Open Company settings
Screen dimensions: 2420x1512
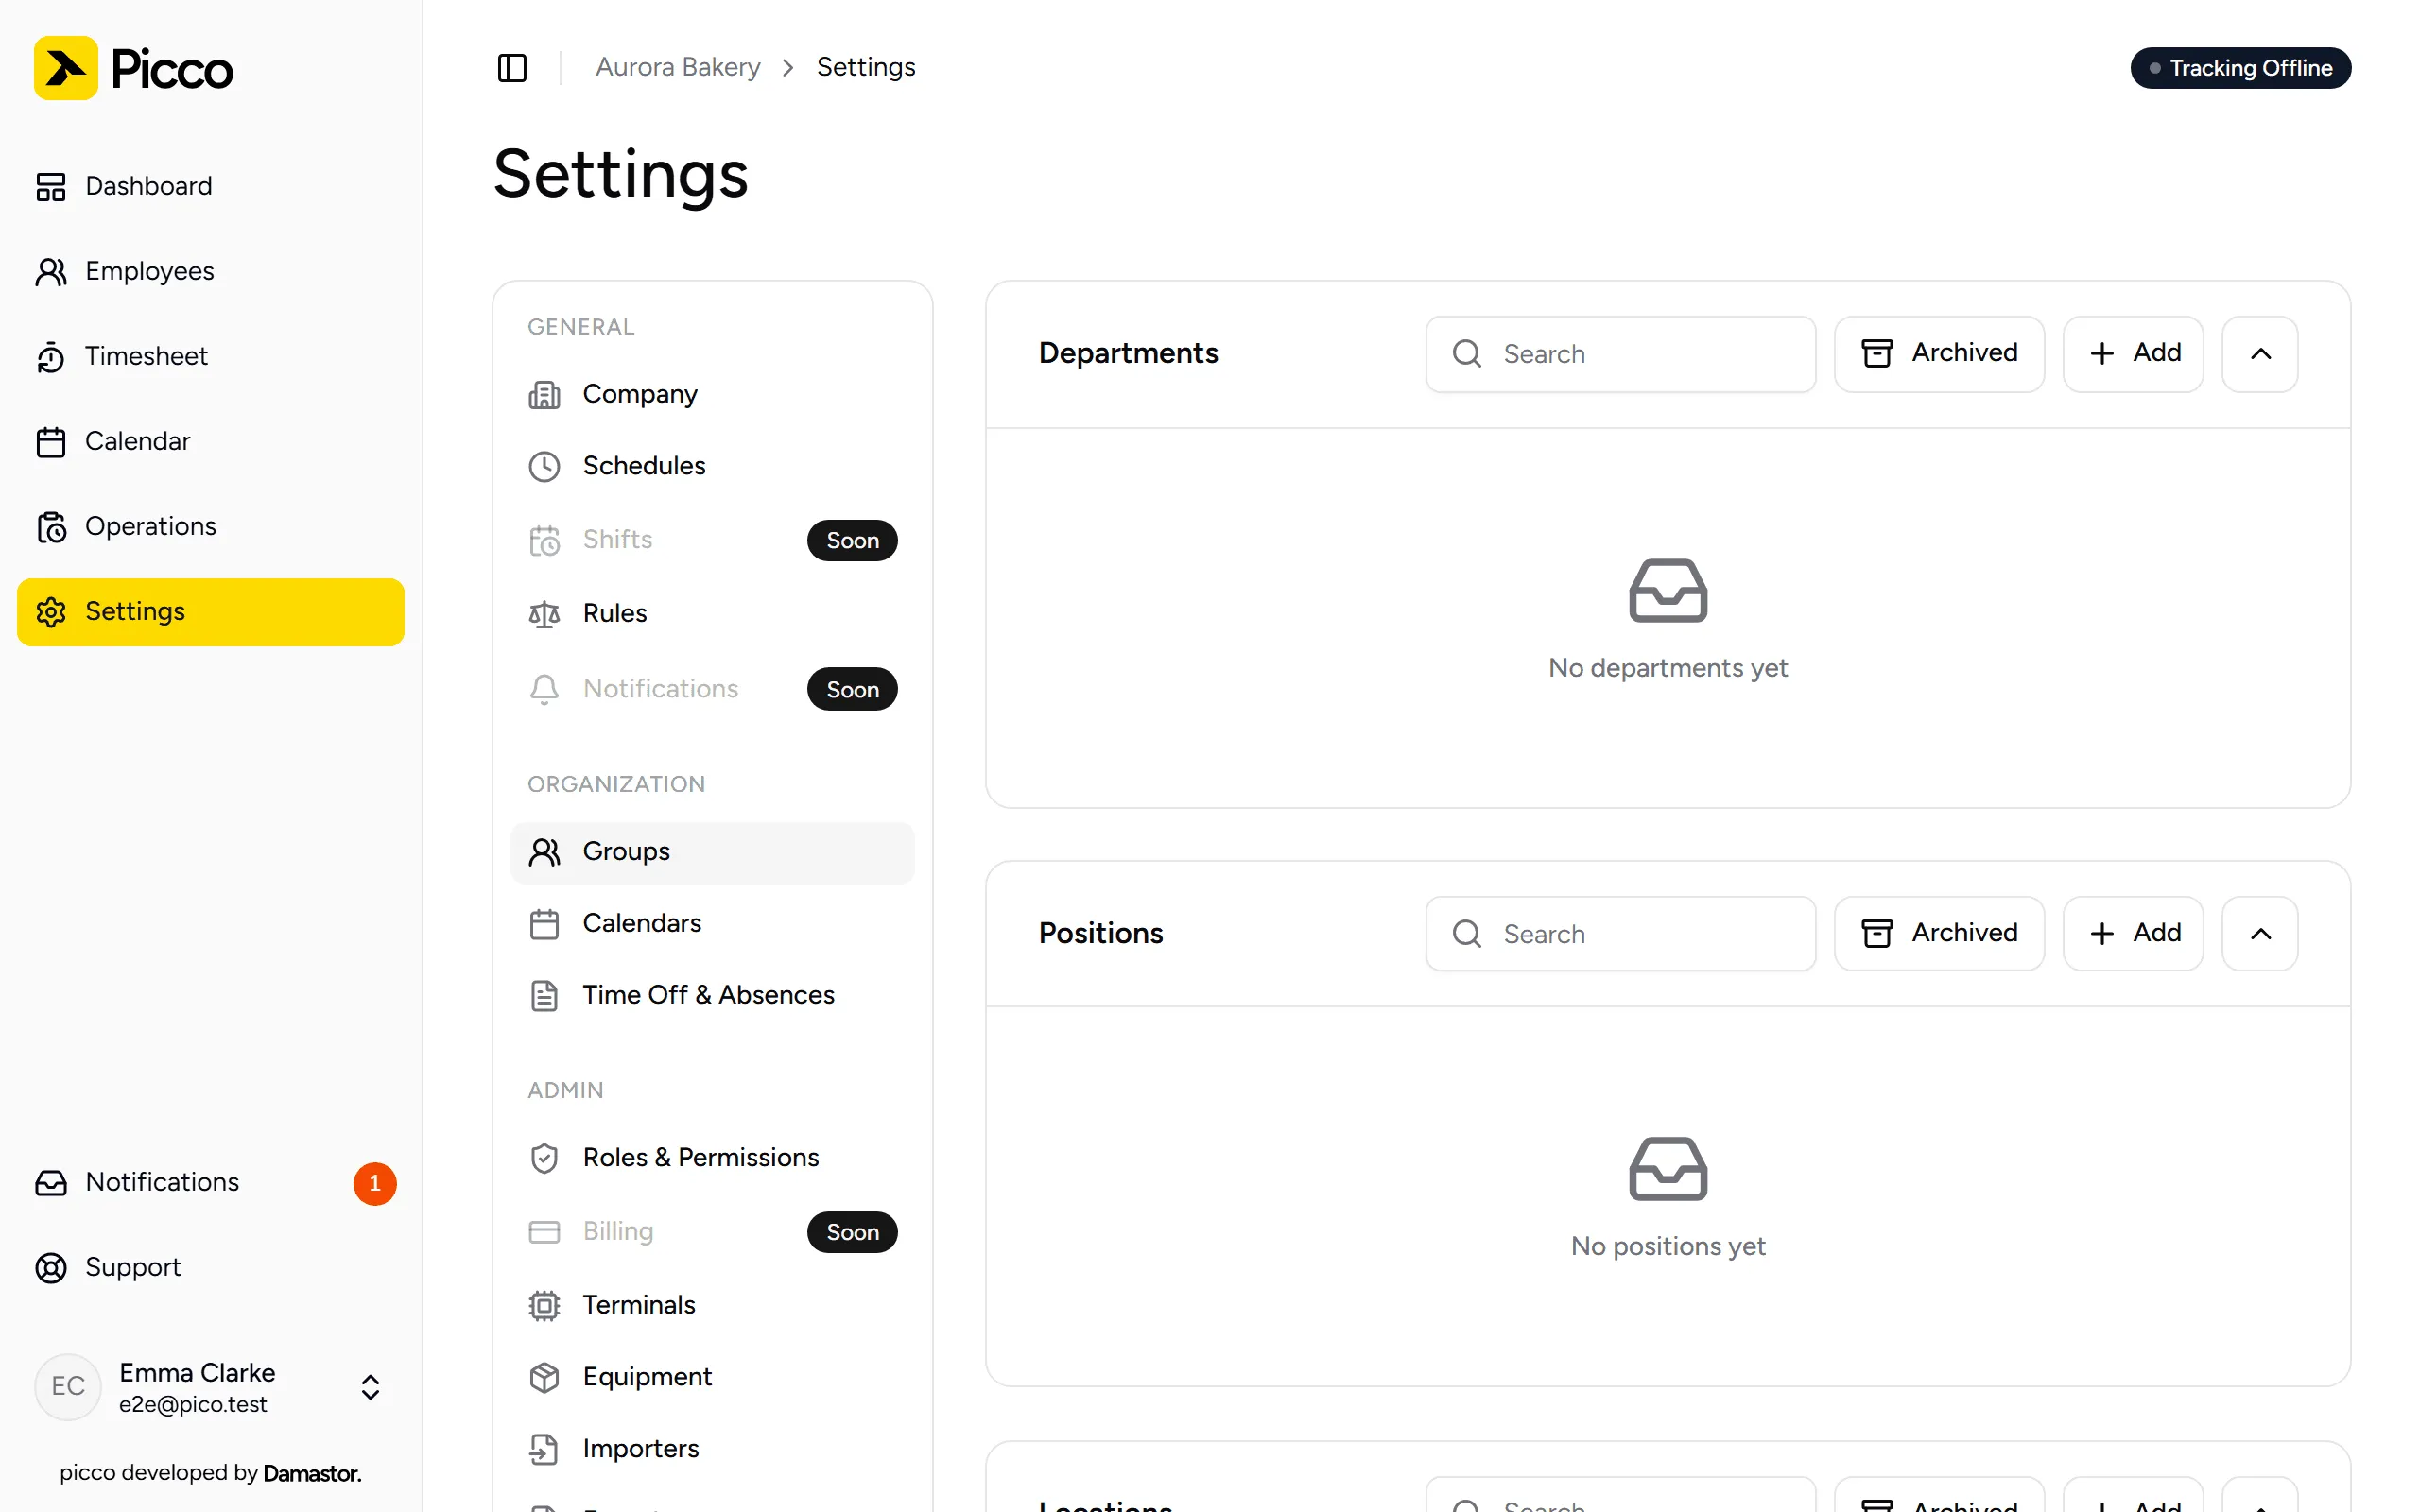click(712, 394)
